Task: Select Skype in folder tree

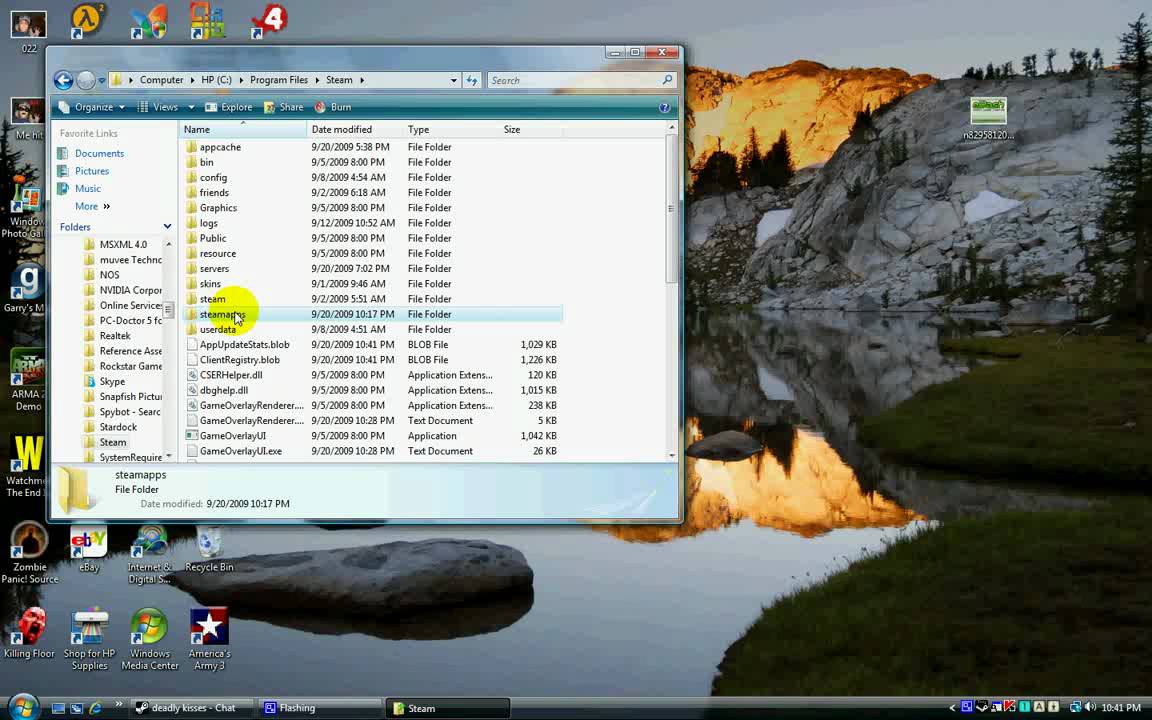Action: pos(112,381)
